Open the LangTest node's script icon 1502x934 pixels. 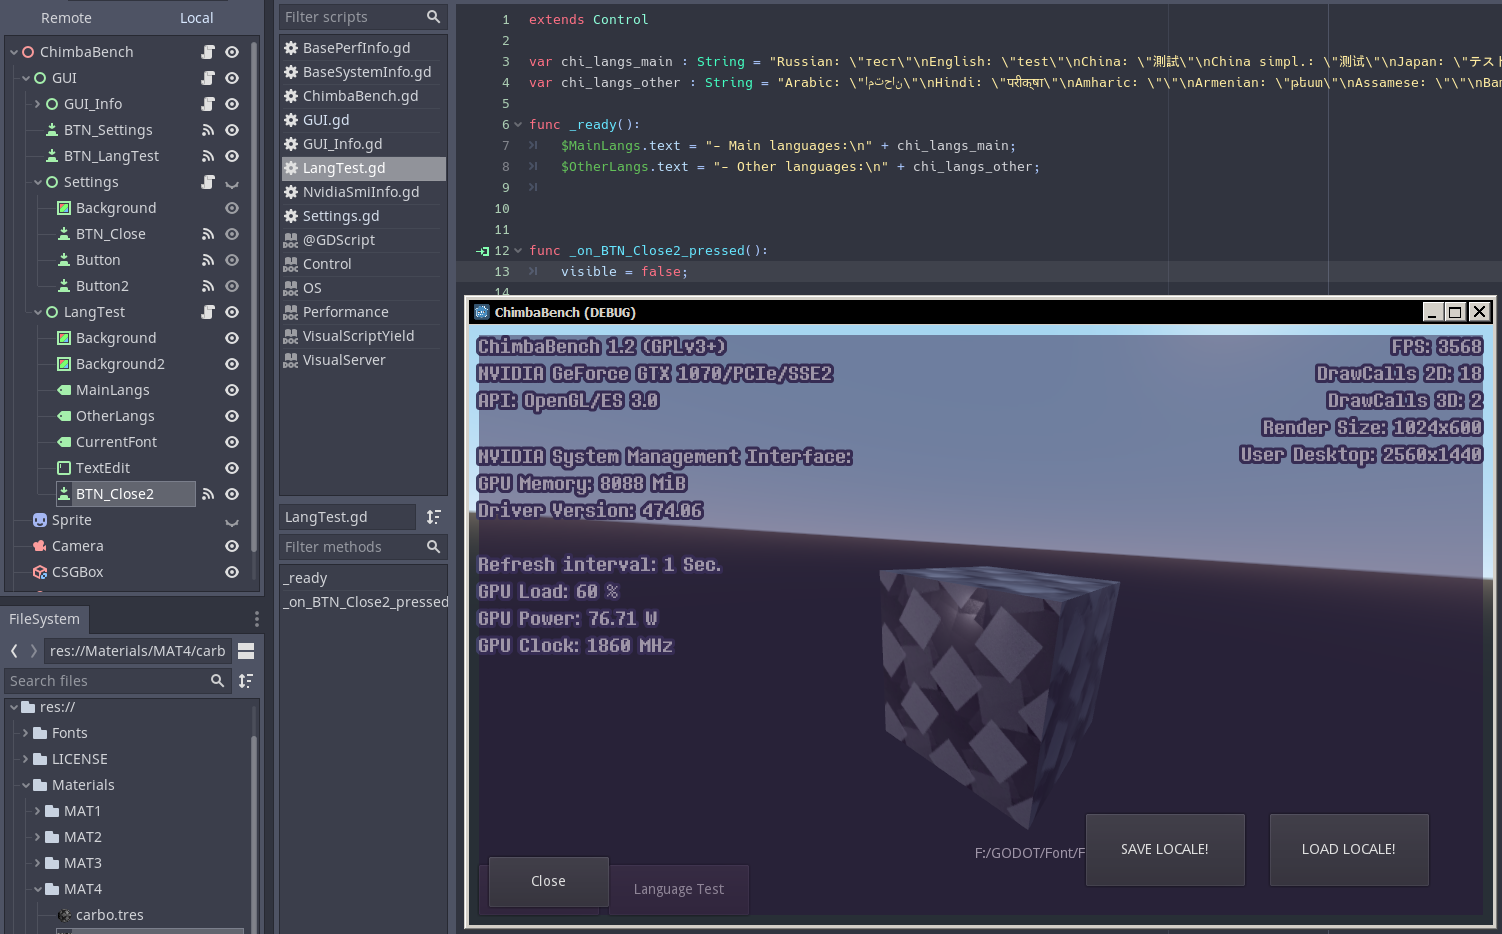208,312
